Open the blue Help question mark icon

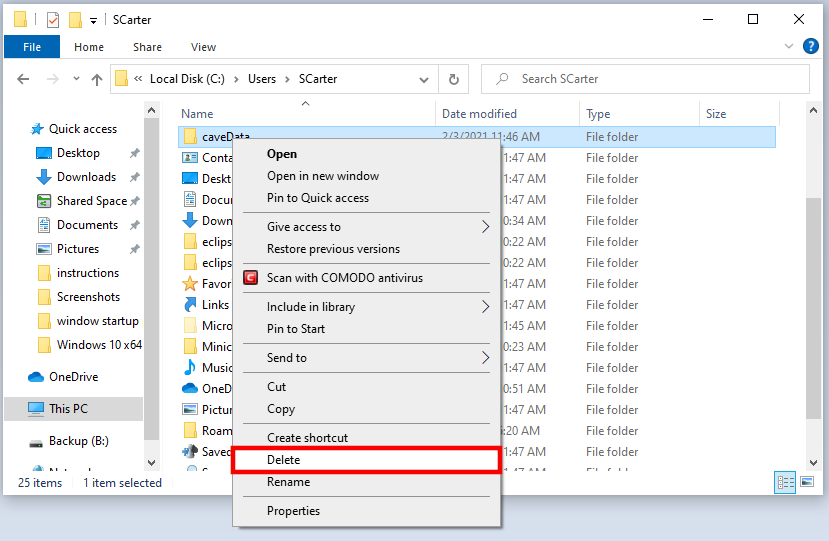coord(810,47)
